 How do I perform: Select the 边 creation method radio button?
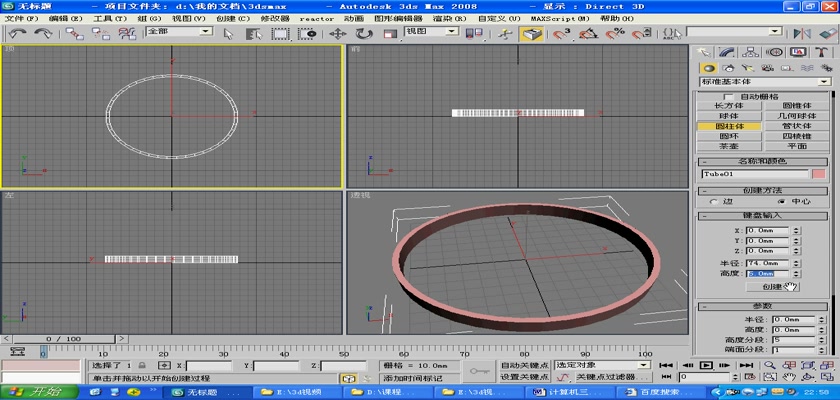pos(714,201)
